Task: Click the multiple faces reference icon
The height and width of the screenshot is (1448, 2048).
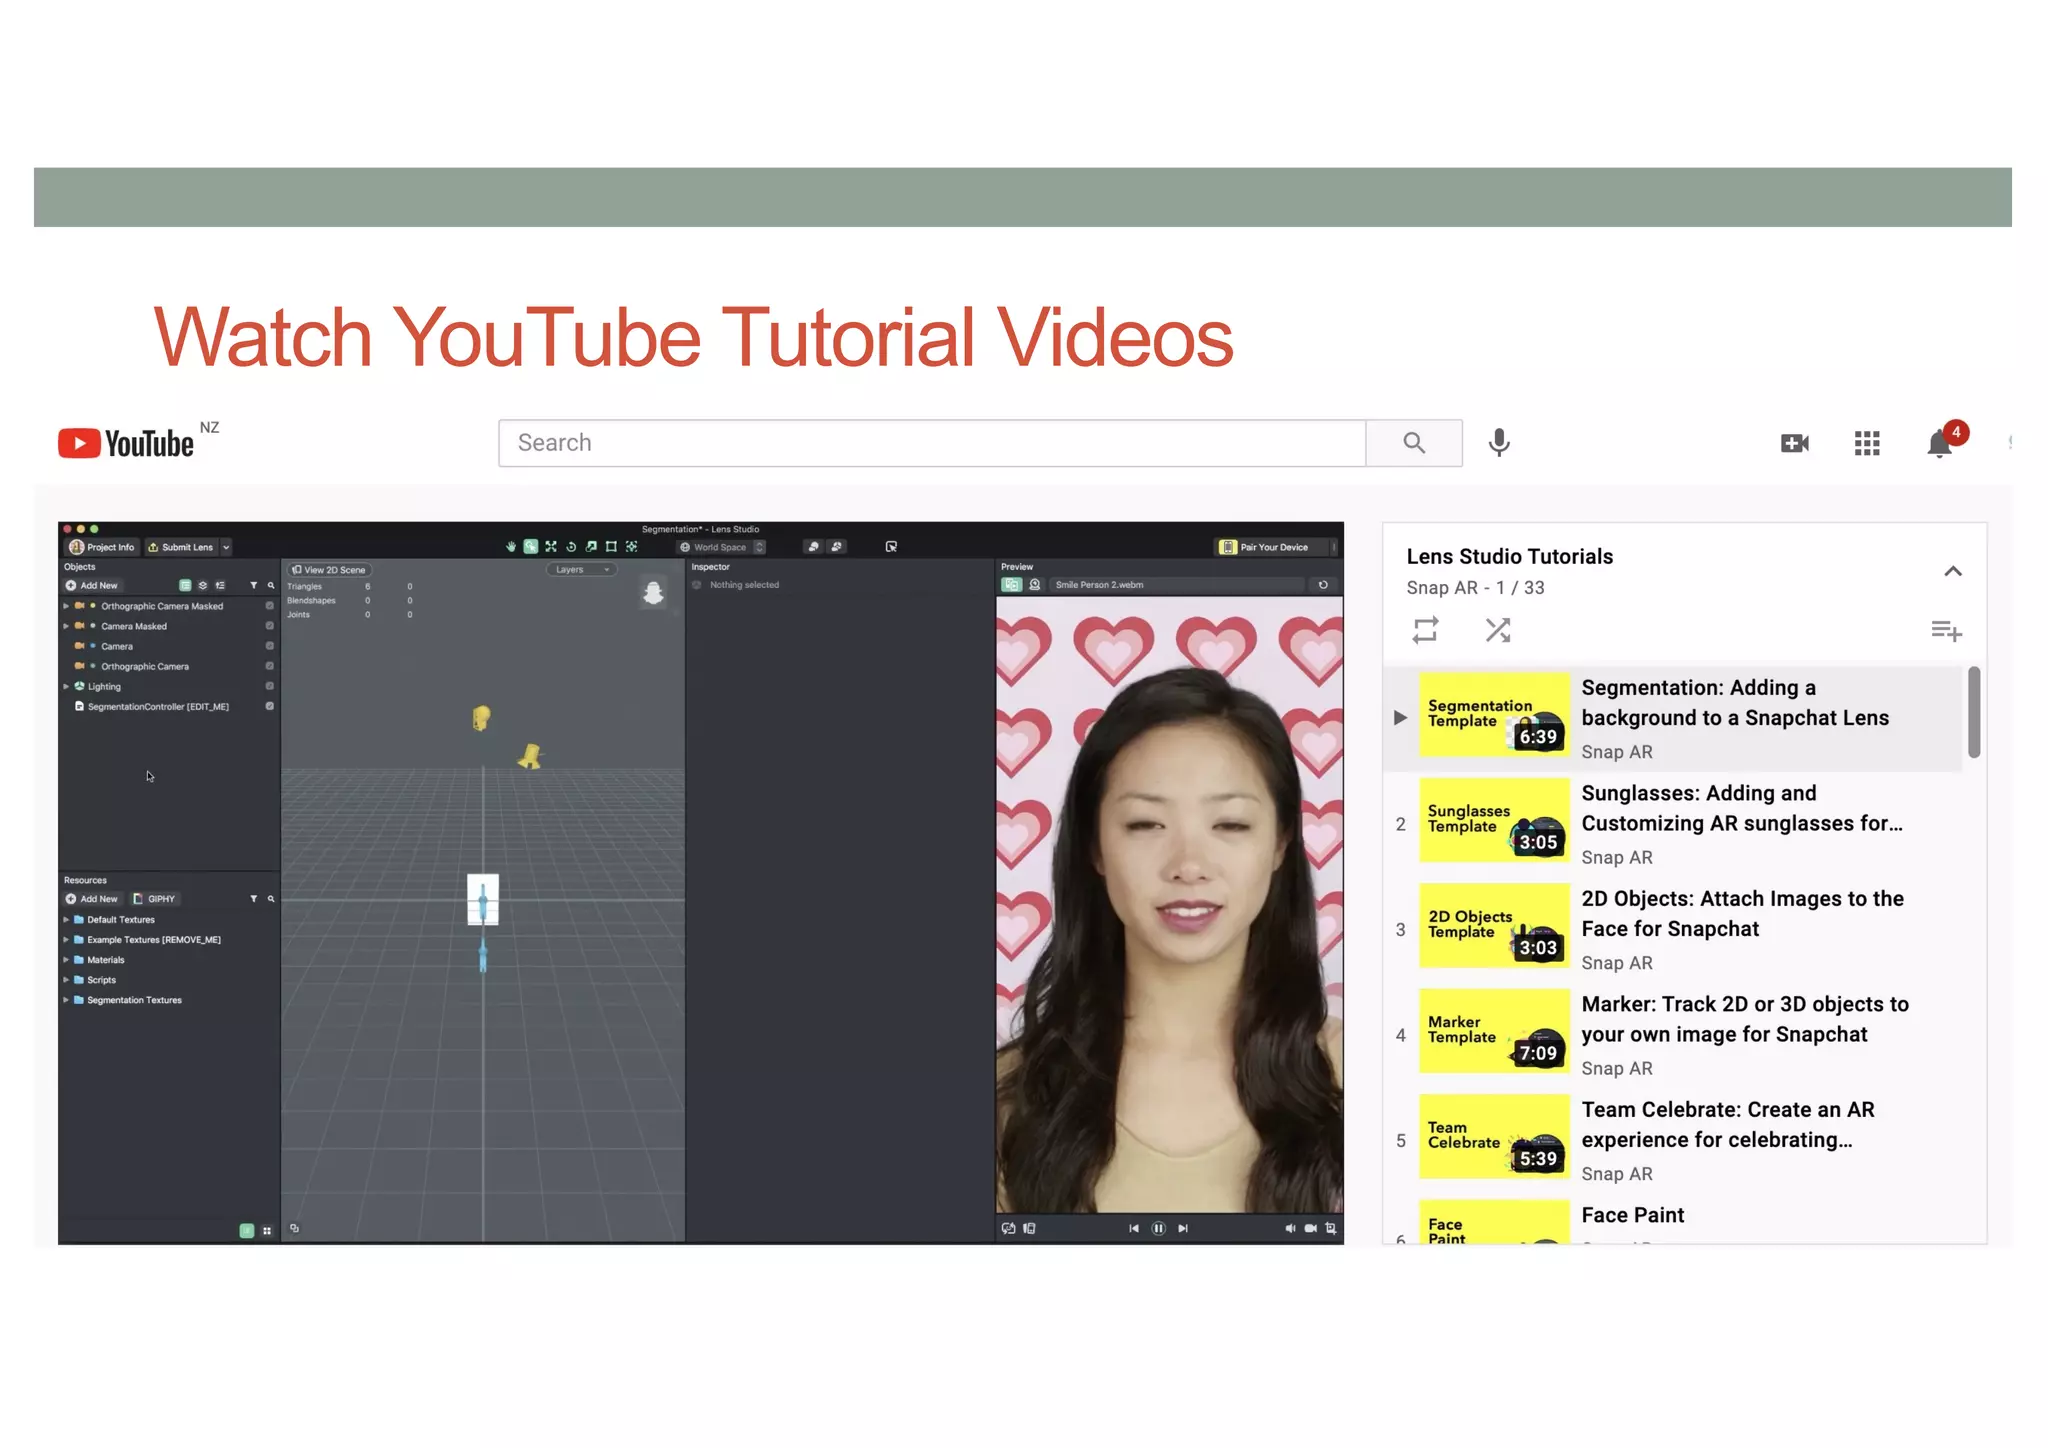Action: click(x=836, y=547)
